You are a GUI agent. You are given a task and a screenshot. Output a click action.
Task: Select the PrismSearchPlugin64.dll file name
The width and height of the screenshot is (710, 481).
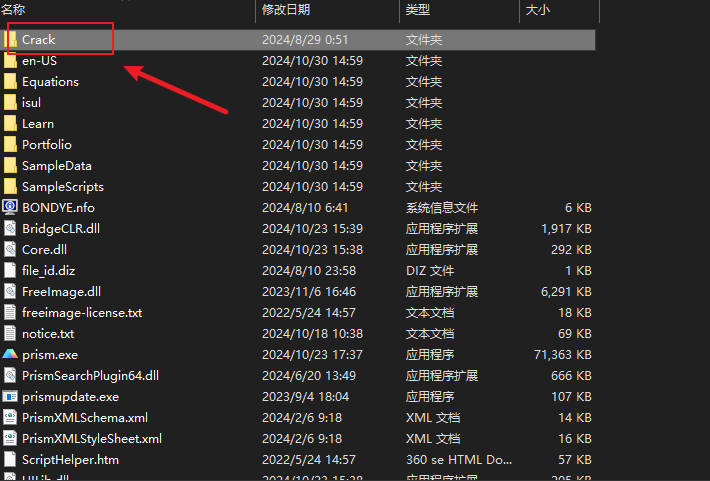coord(90,376)
